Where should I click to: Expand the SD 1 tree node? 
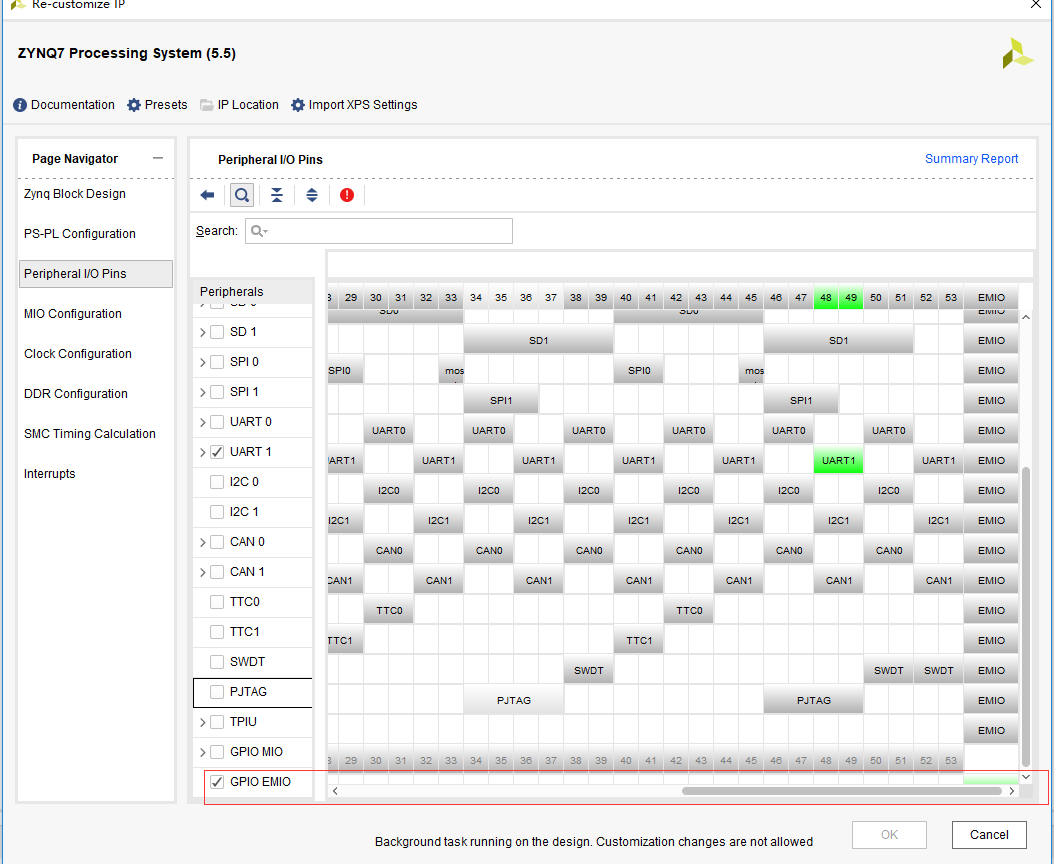point(202,332)
